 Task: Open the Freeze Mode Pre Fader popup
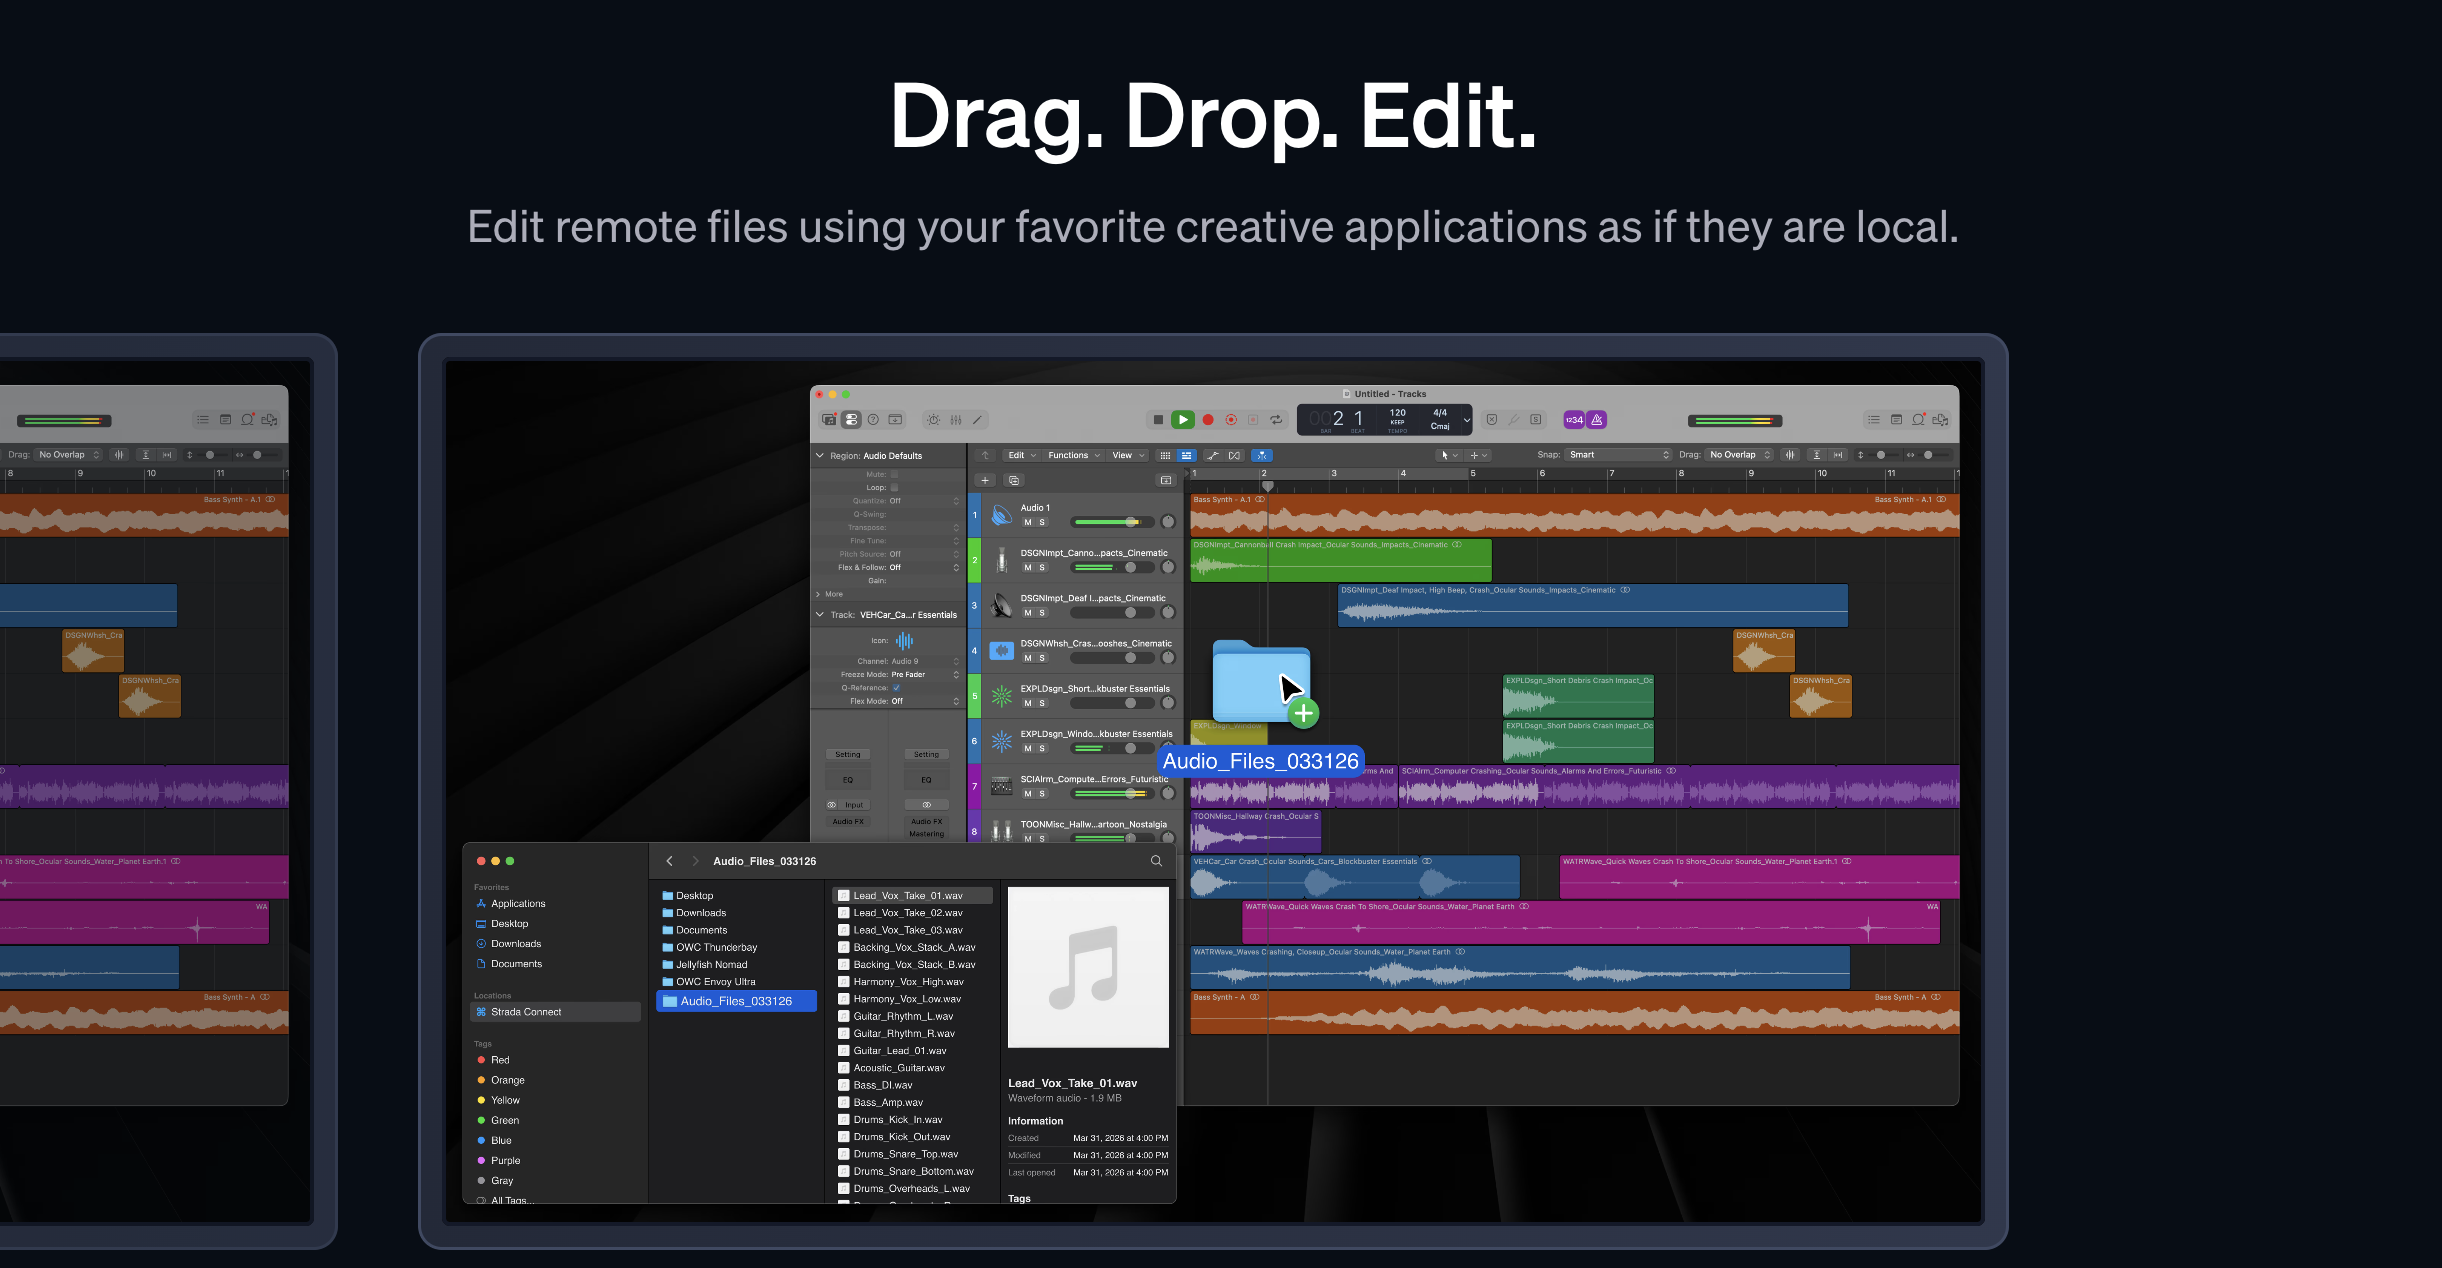[924, 675]
